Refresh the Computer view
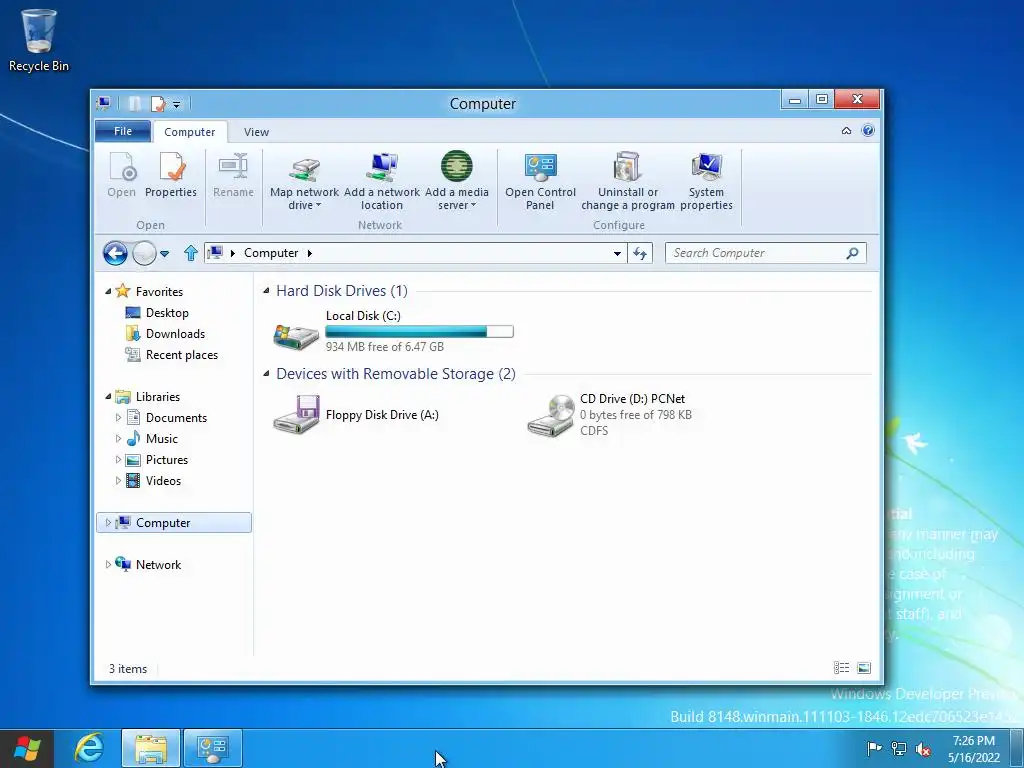This screenshot has height=768, width=1024. point(640,253)
